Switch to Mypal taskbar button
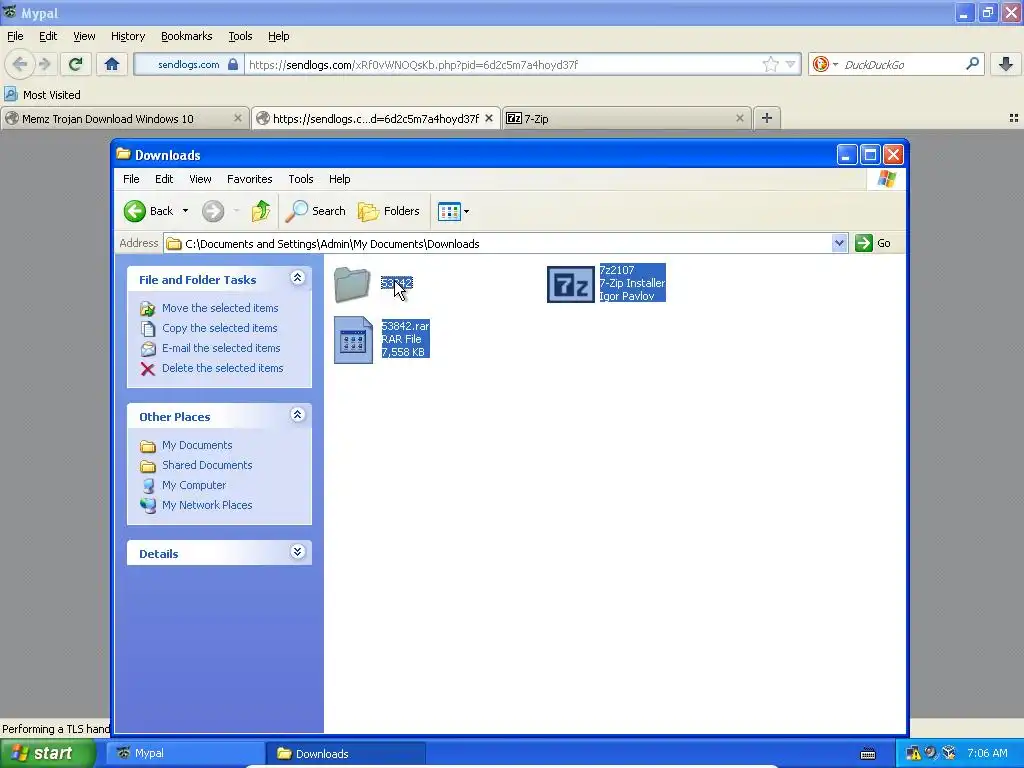Screen dimensions: 1024x768 [185, 754]
